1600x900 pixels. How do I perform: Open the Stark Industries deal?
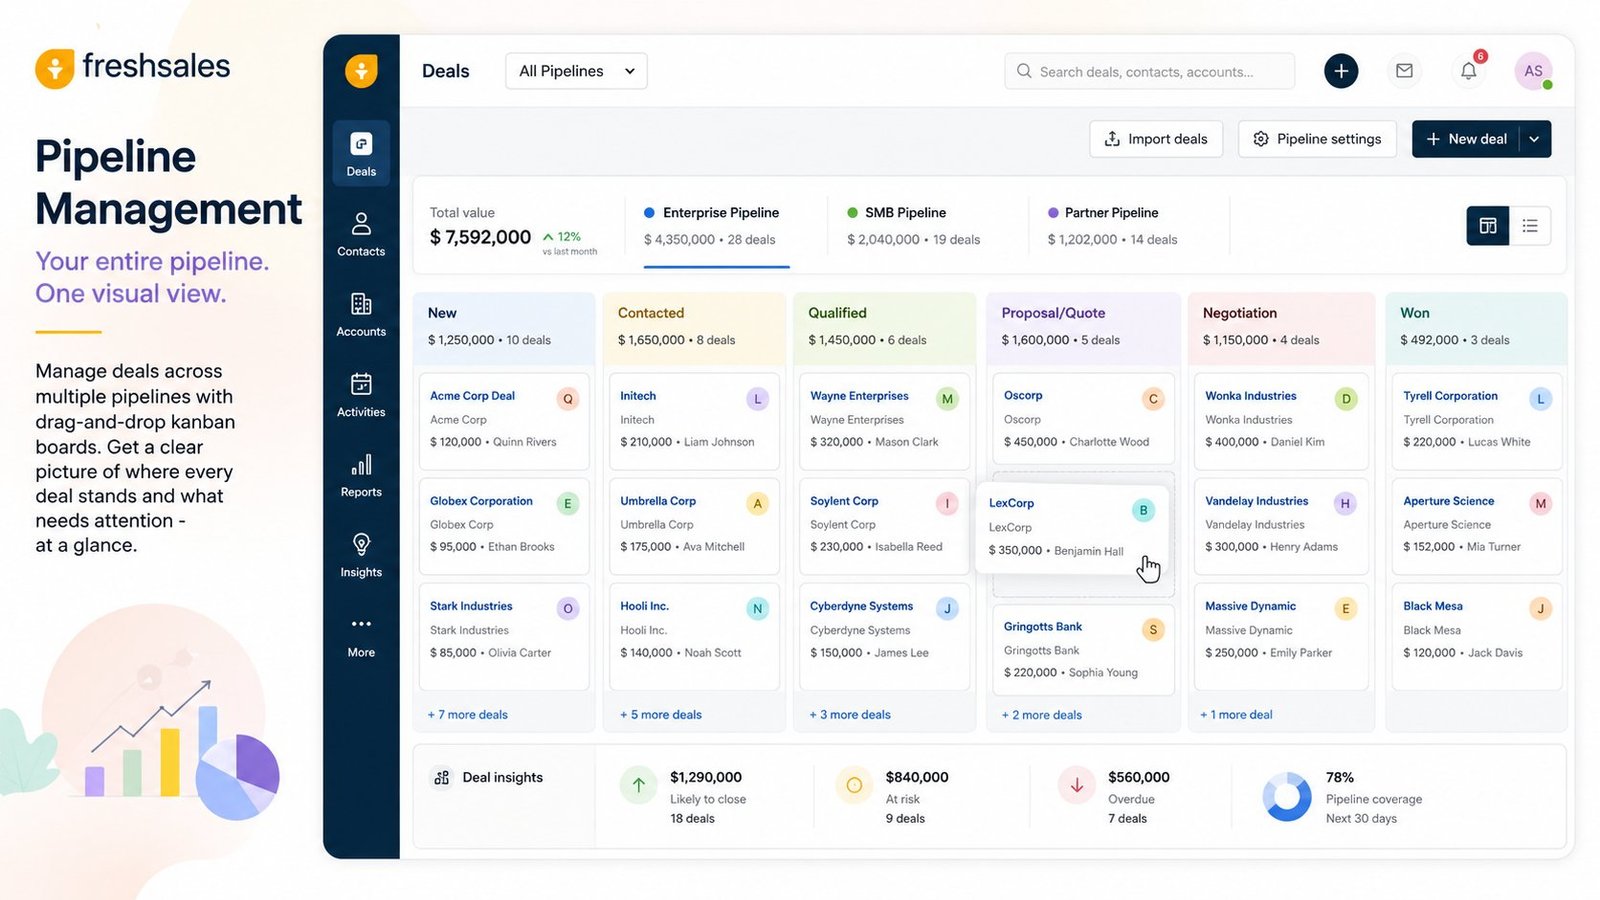(x=504, y=637)
